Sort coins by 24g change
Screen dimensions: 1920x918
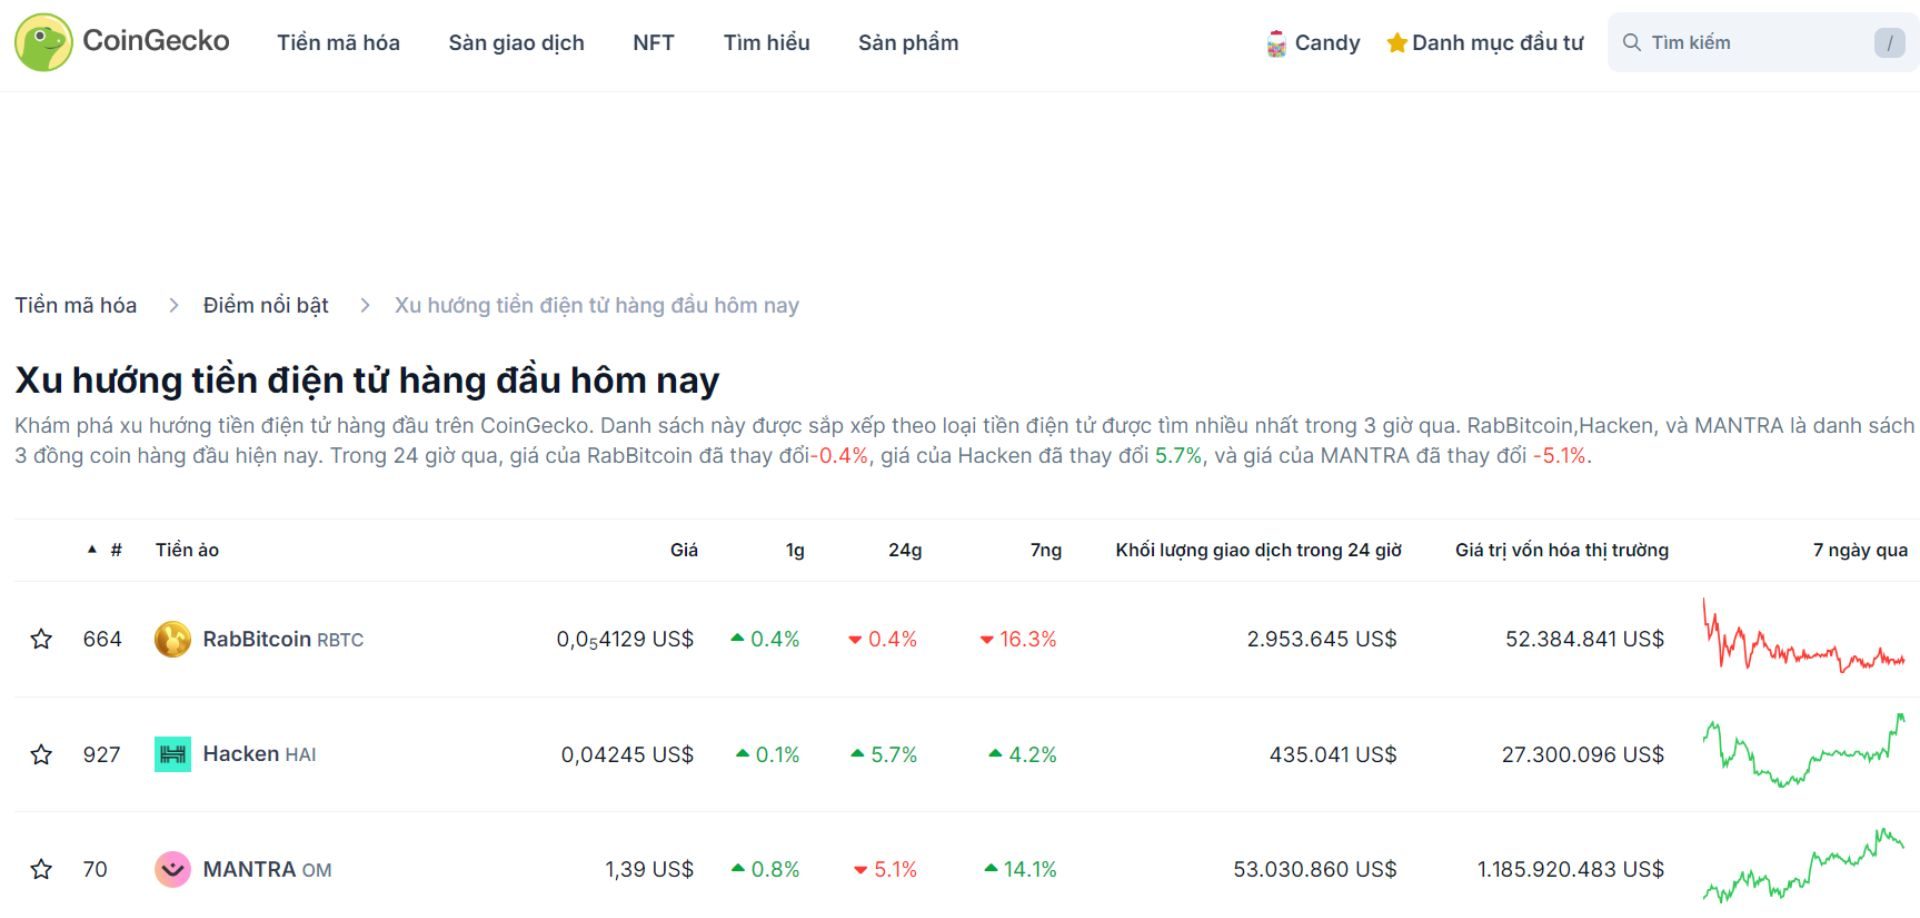pyautogui.click(x=907, y=549)
